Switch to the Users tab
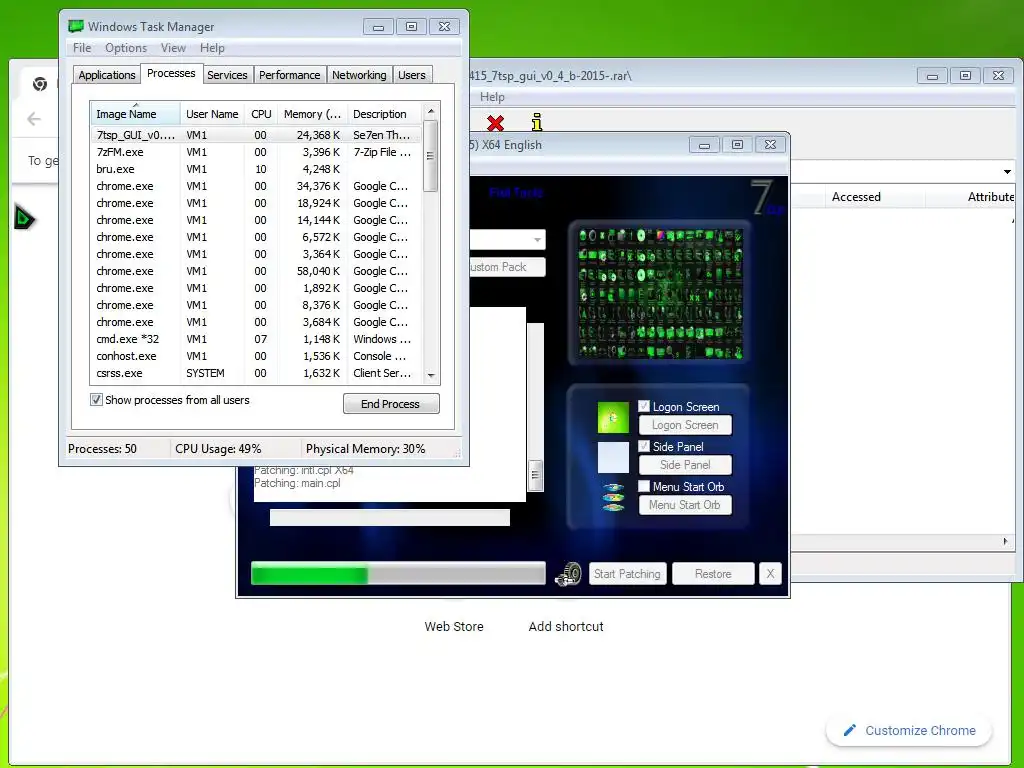 point(411,75)
